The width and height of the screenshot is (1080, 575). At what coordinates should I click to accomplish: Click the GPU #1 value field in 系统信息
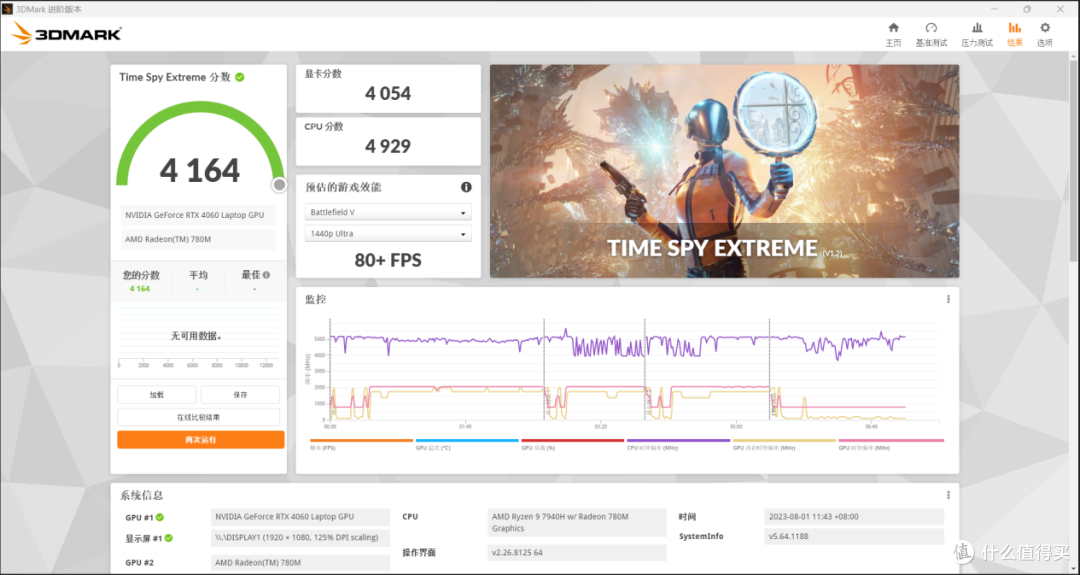pyautogui.click(x=300, y=517)
